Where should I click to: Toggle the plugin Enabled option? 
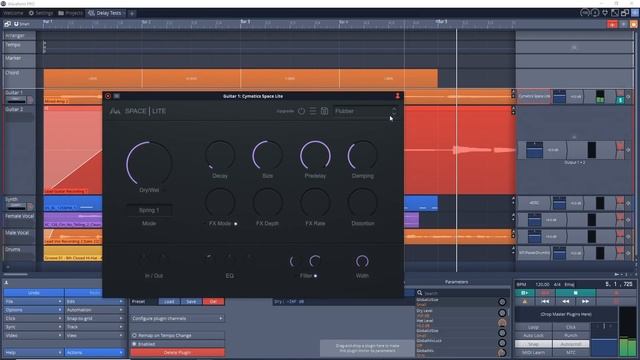pyautogui.click(x=178, y=344)
